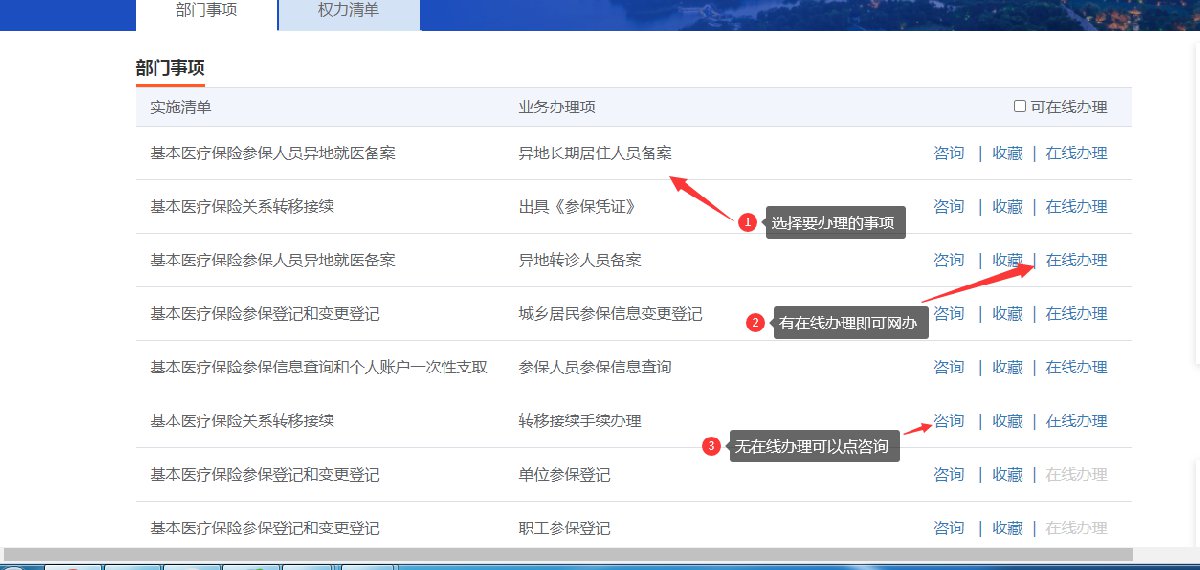Click 基本医疗保险参保信息查询和个人账户一次性支取 entry
Viewport: 1200px width, 570px height.
click(319, 367)
